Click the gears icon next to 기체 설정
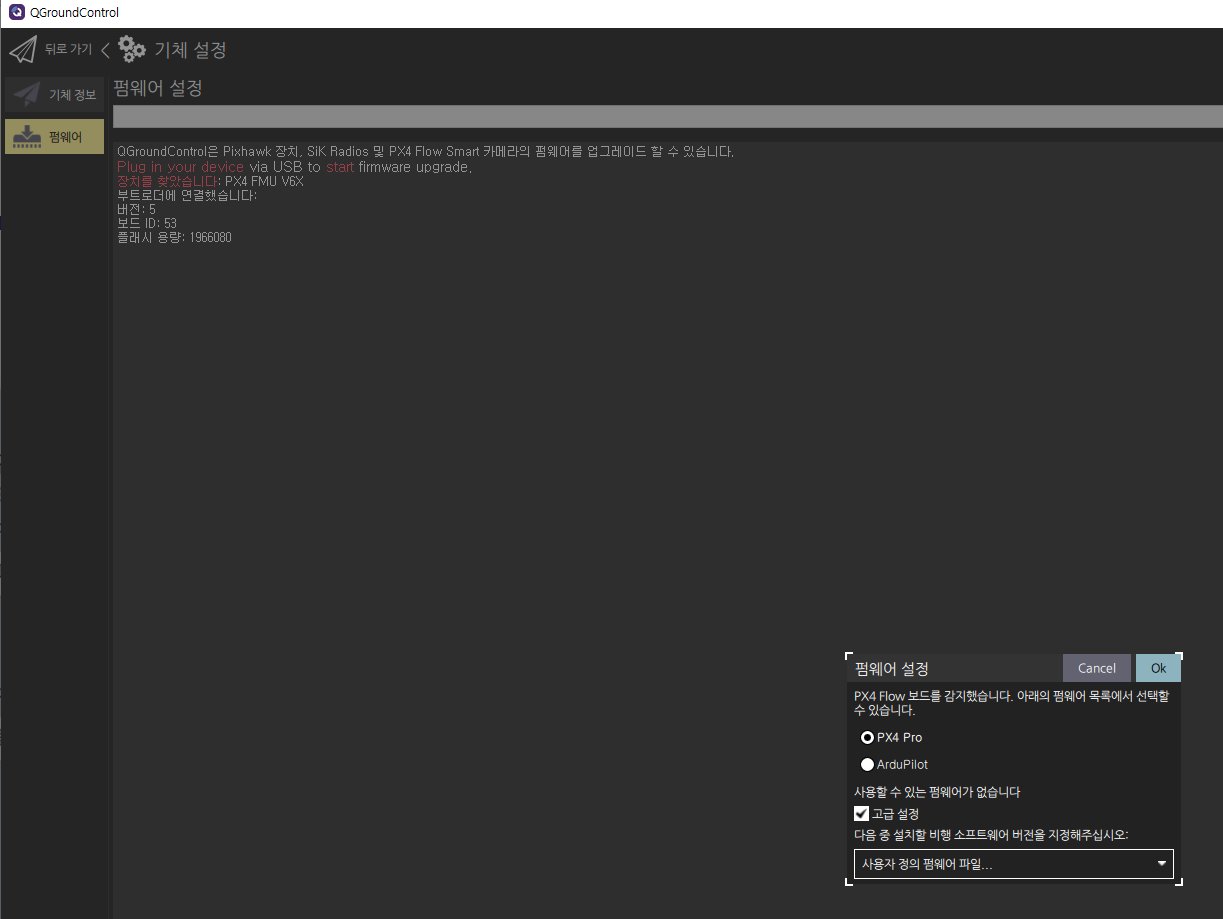 click(x=132, y=49)
